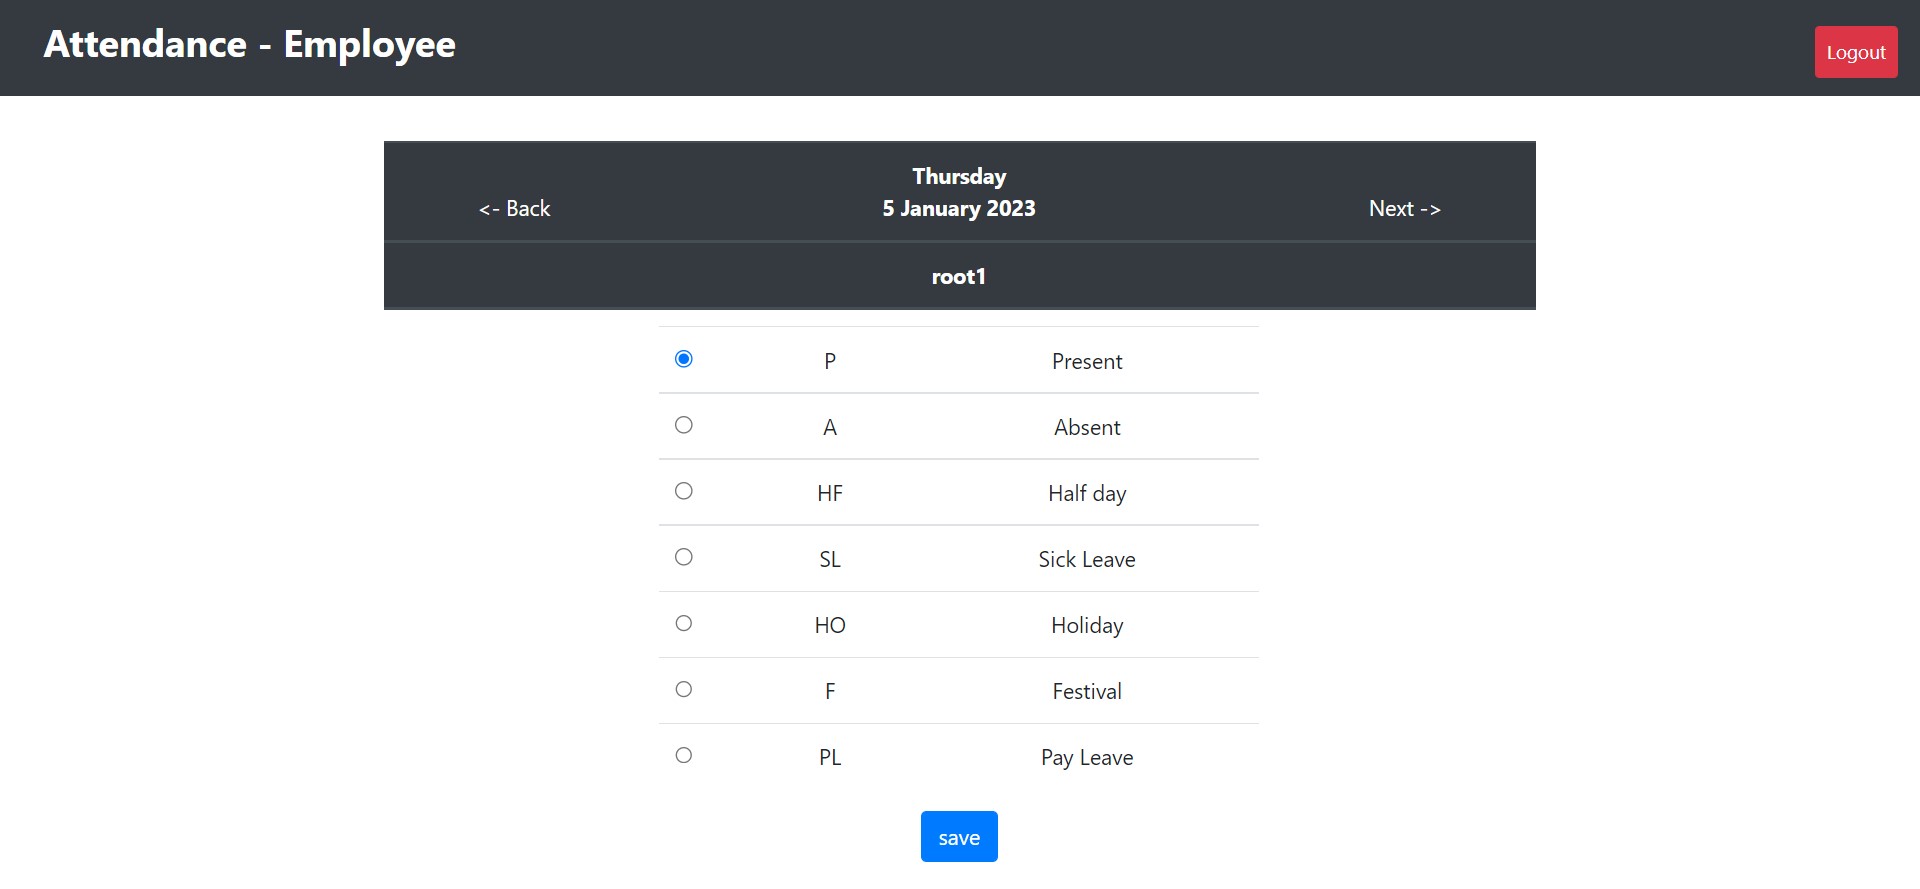
Task: Choose the HF Half day option
Action: (683, 490)
